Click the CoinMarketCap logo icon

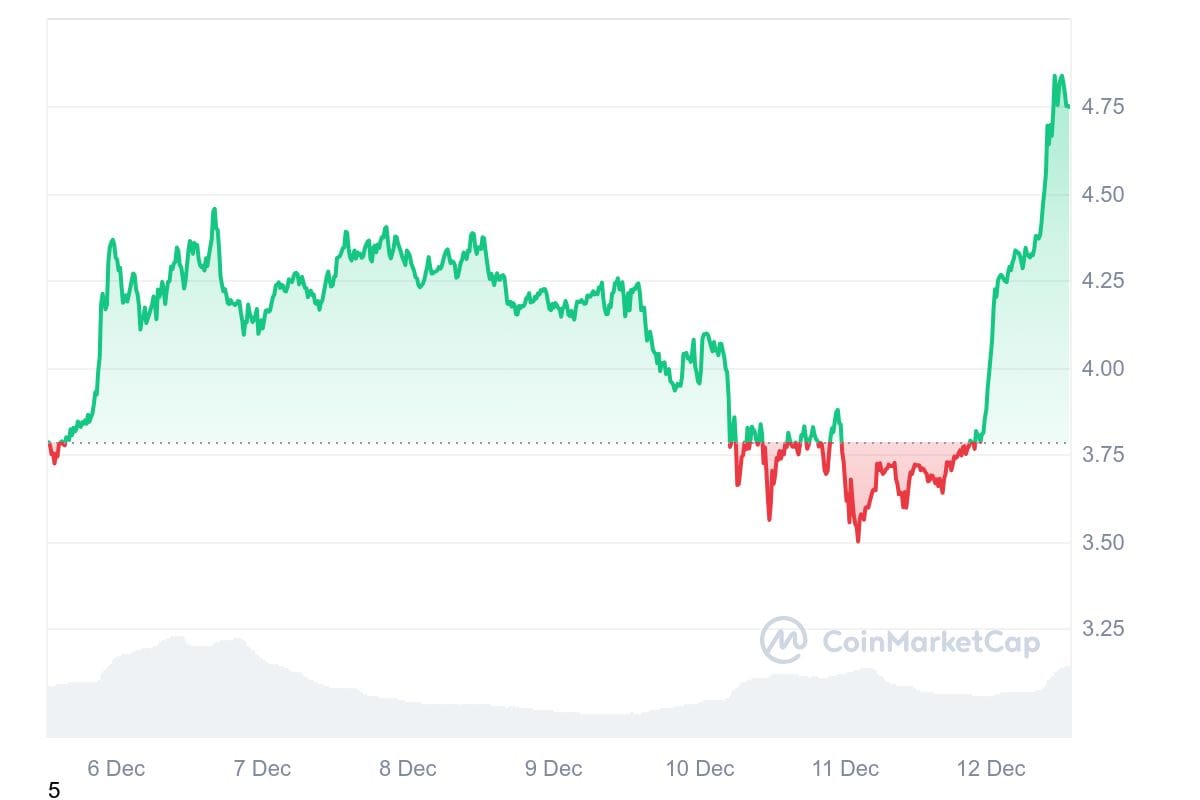click(783, 640)
